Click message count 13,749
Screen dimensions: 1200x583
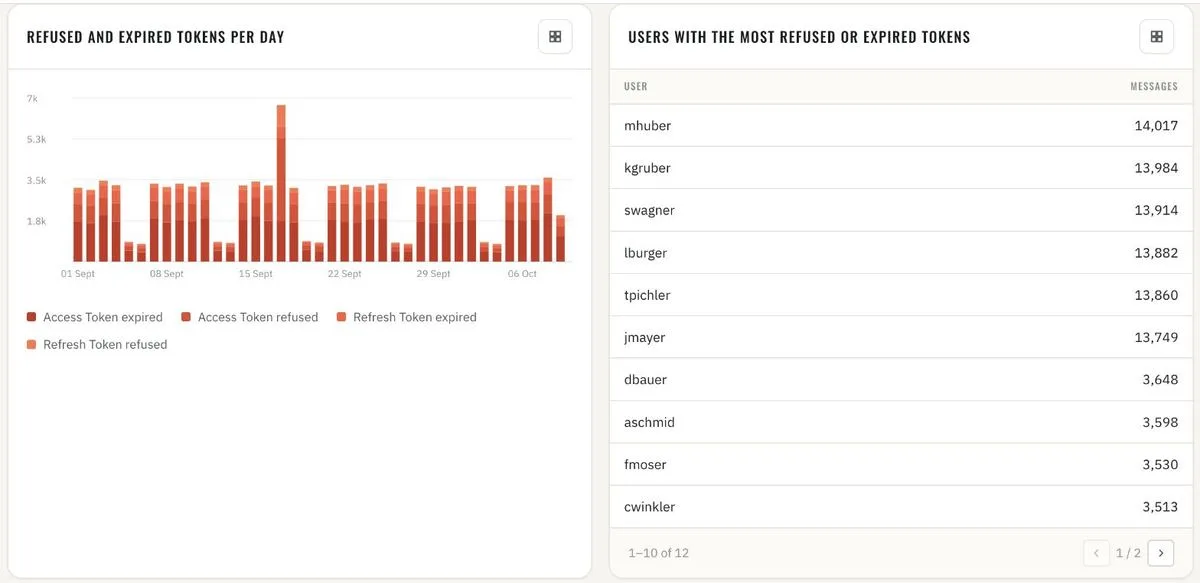point(1156,338)
